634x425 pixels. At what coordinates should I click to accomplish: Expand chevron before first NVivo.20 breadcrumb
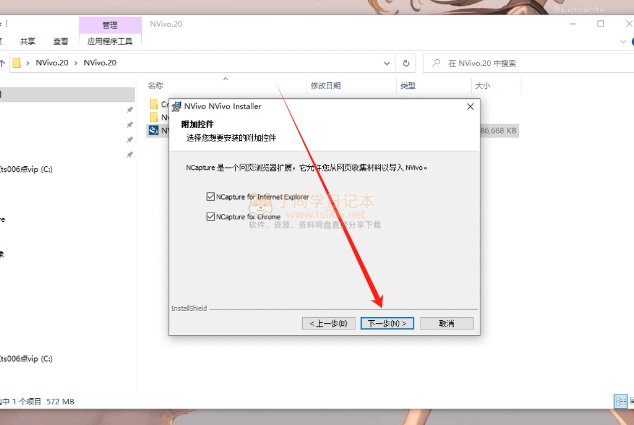click(28, 63)
